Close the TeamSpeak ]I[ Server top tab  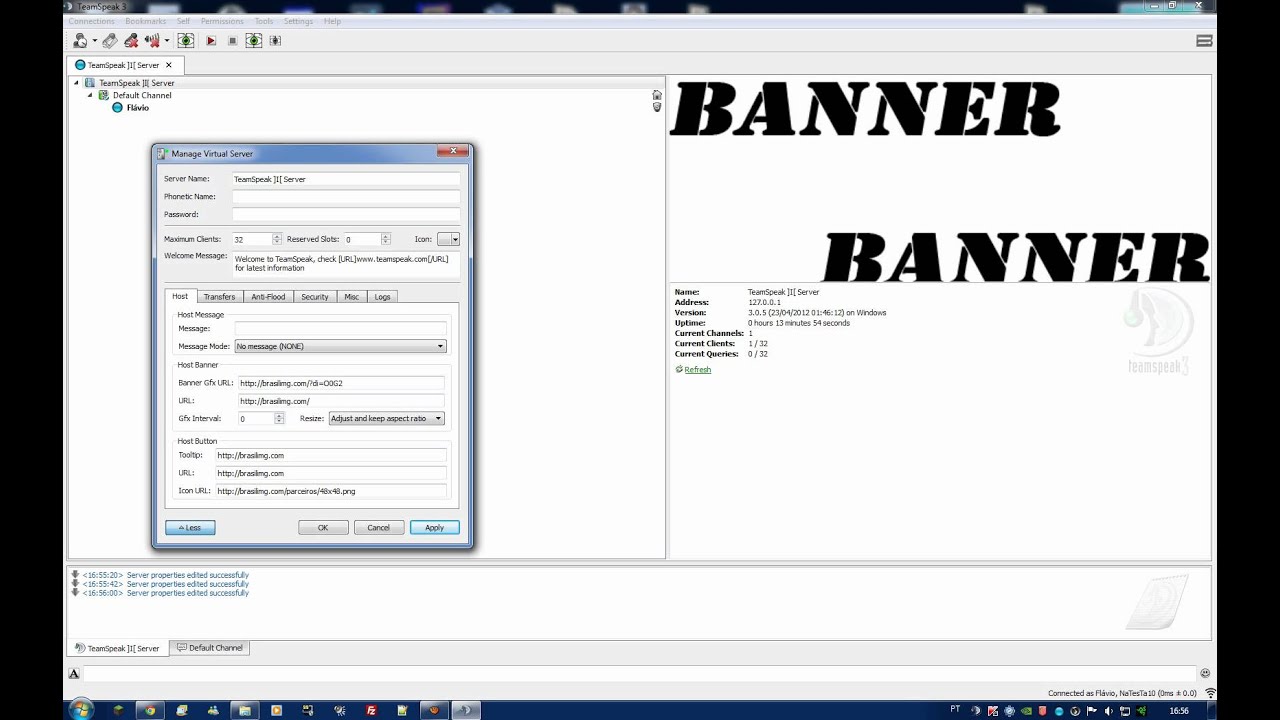pos(169,65)
